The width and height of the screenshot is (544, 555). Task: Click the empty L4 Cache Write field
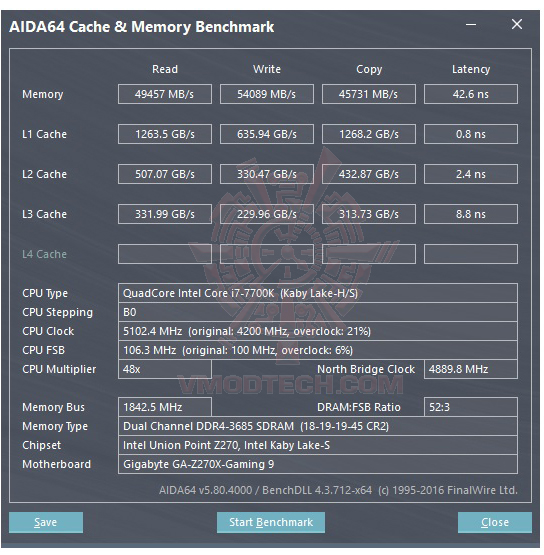267,254
